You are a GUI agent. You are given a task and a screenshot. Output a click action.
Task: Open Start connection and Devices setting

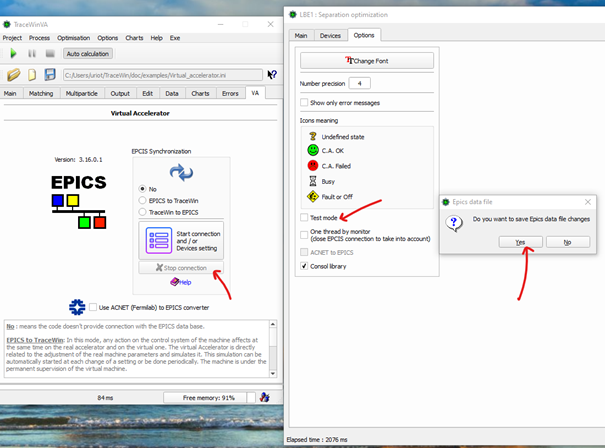[x=181, y=240]
